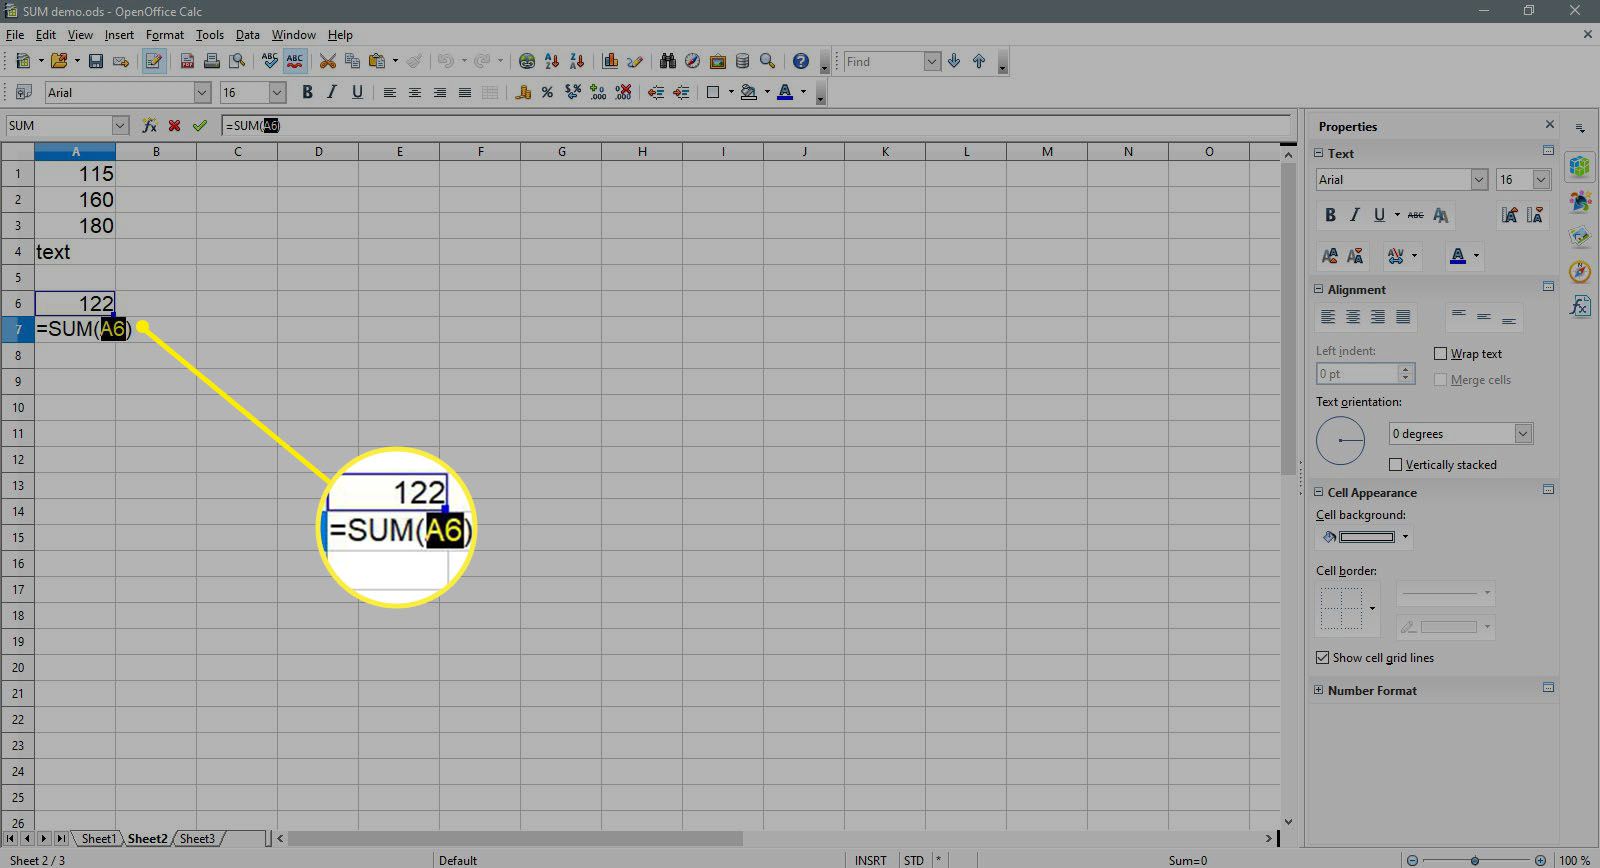Toggle Underline in formatting toolbar
Image resolution: width=1600 pixels, height=868 pixels.
click(357, 93)
